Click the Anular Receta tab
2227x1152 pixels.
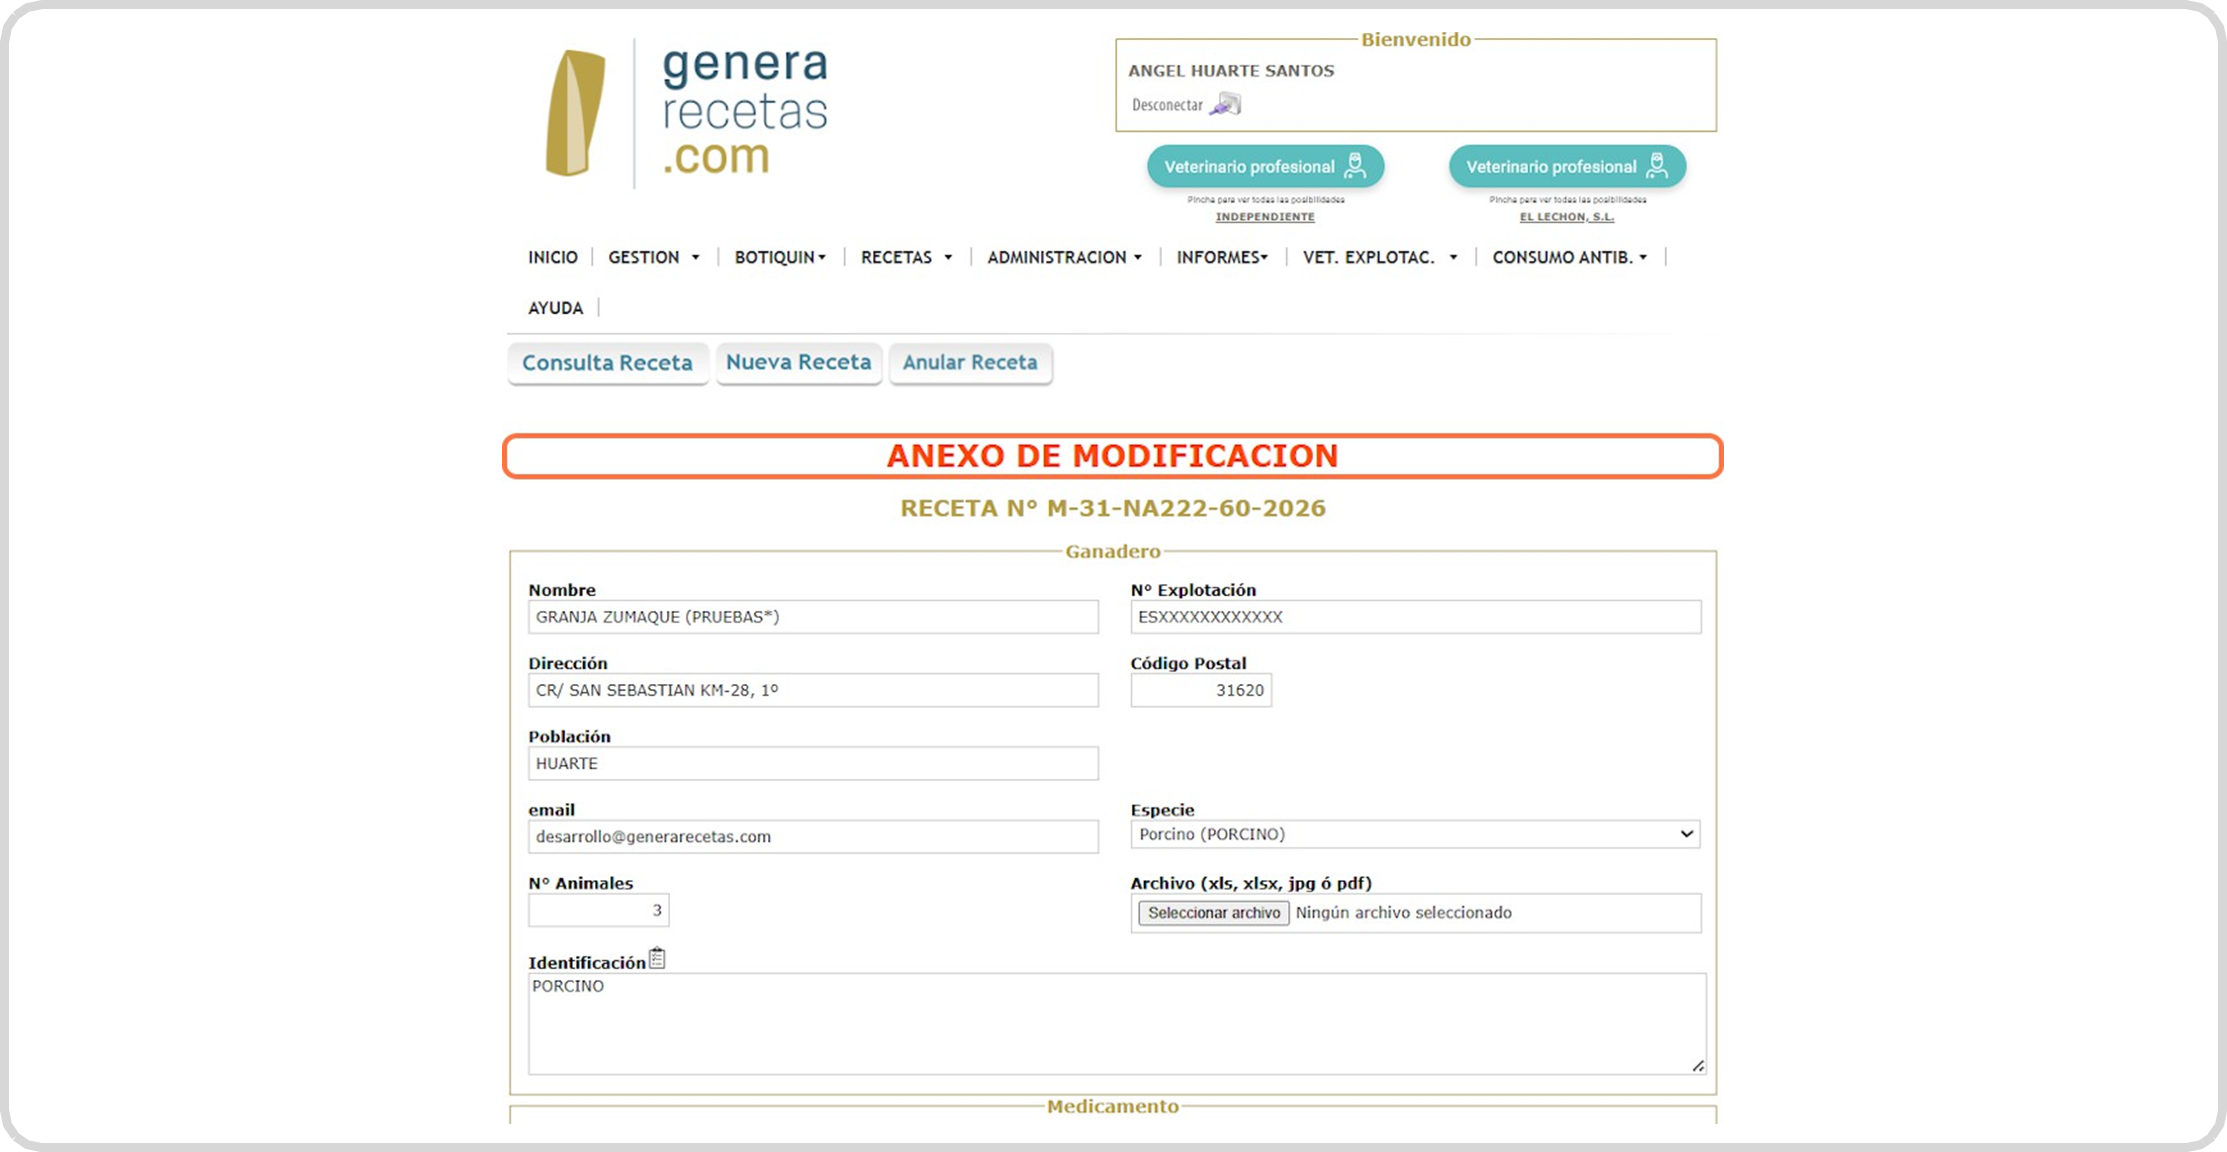tap(970, 362)
